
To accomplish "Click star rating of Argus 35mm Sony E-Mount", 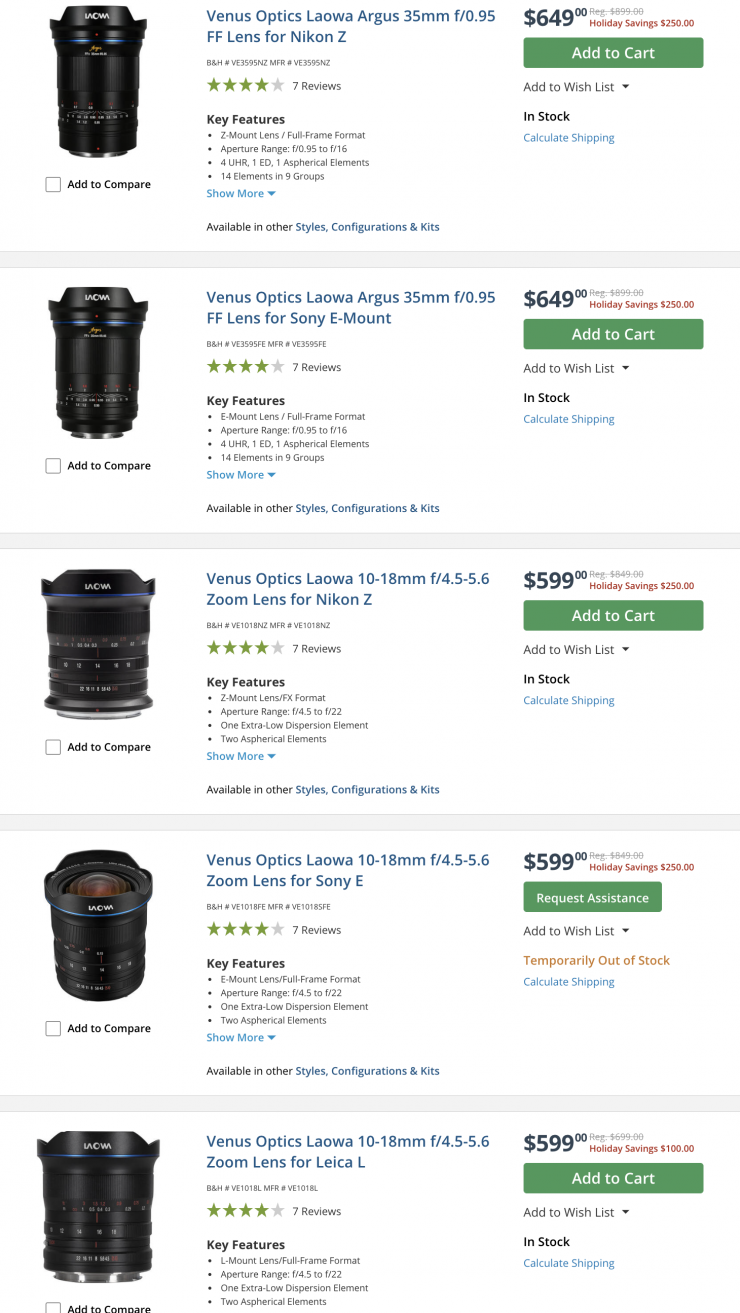I will point(245,367).
